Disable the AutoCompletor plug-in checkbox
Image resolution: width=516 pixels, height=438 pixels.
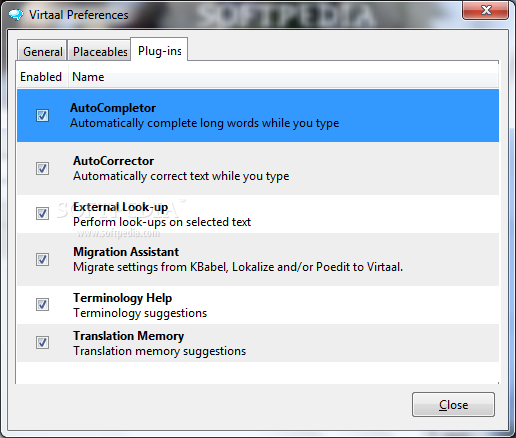tap(42, 115)
